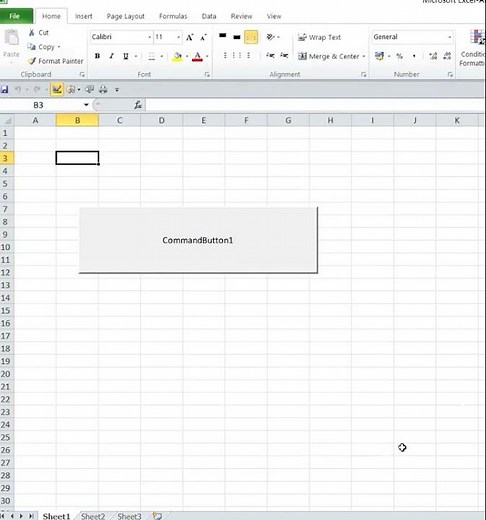Open Font dialog launcher
486x520 pixels.
(207, 75)
